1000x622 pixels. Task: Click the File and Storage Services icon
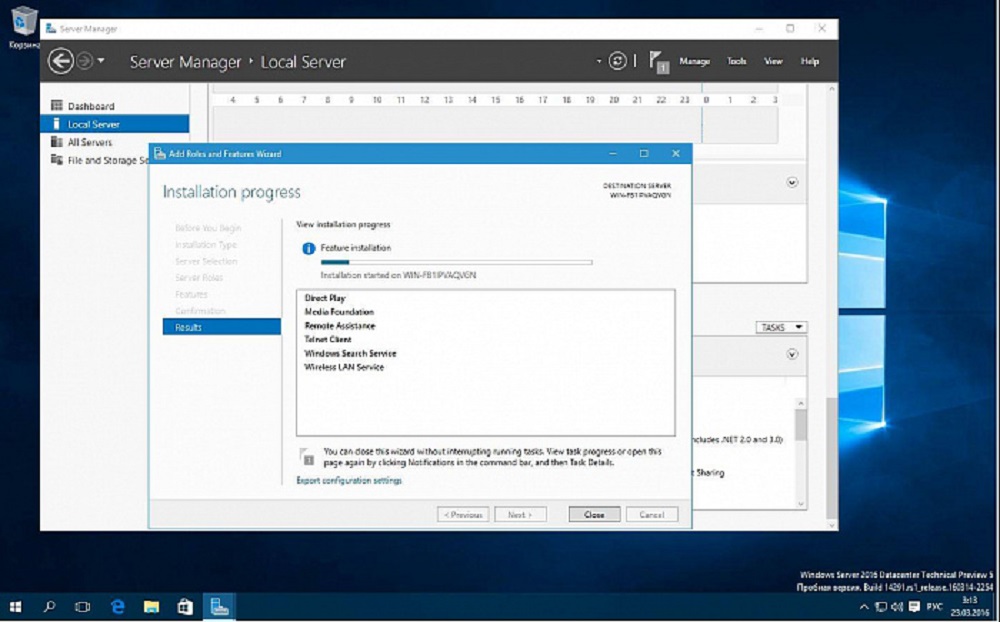coord(57,159)
